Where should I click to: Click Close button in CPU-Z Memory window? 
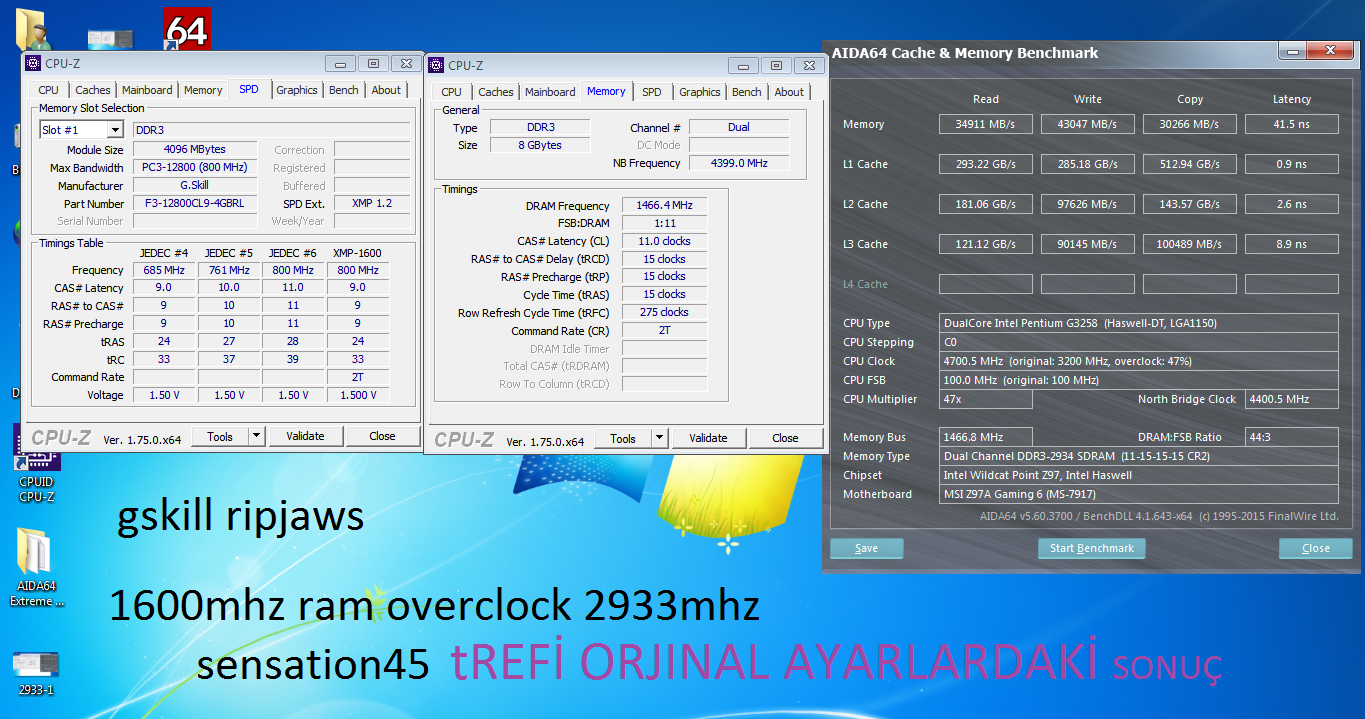coord(785,438)
